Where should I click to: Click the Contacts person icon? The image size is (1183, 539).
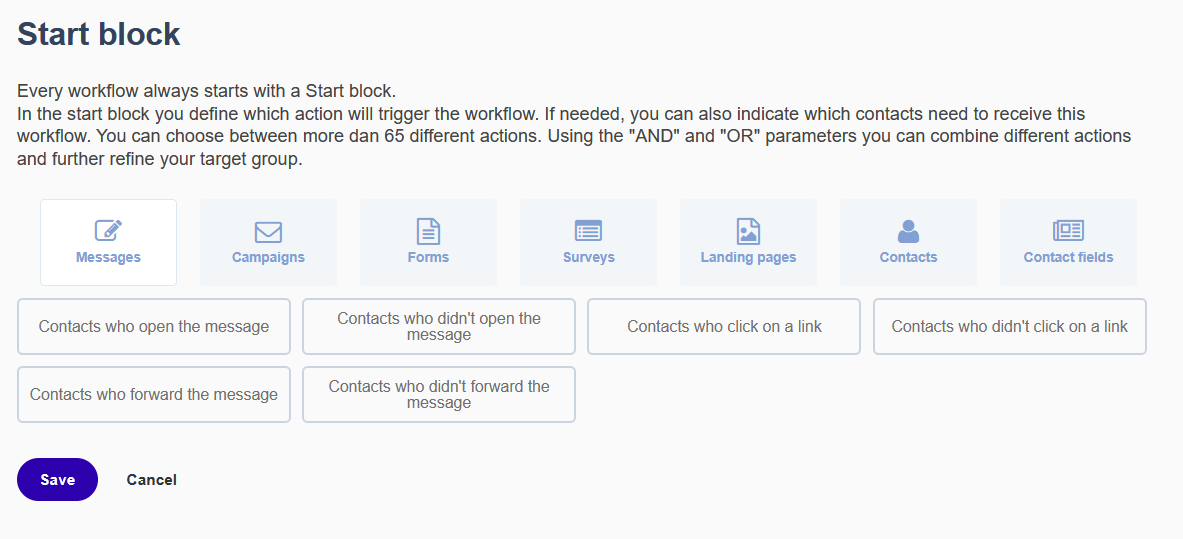pos(908,231)
